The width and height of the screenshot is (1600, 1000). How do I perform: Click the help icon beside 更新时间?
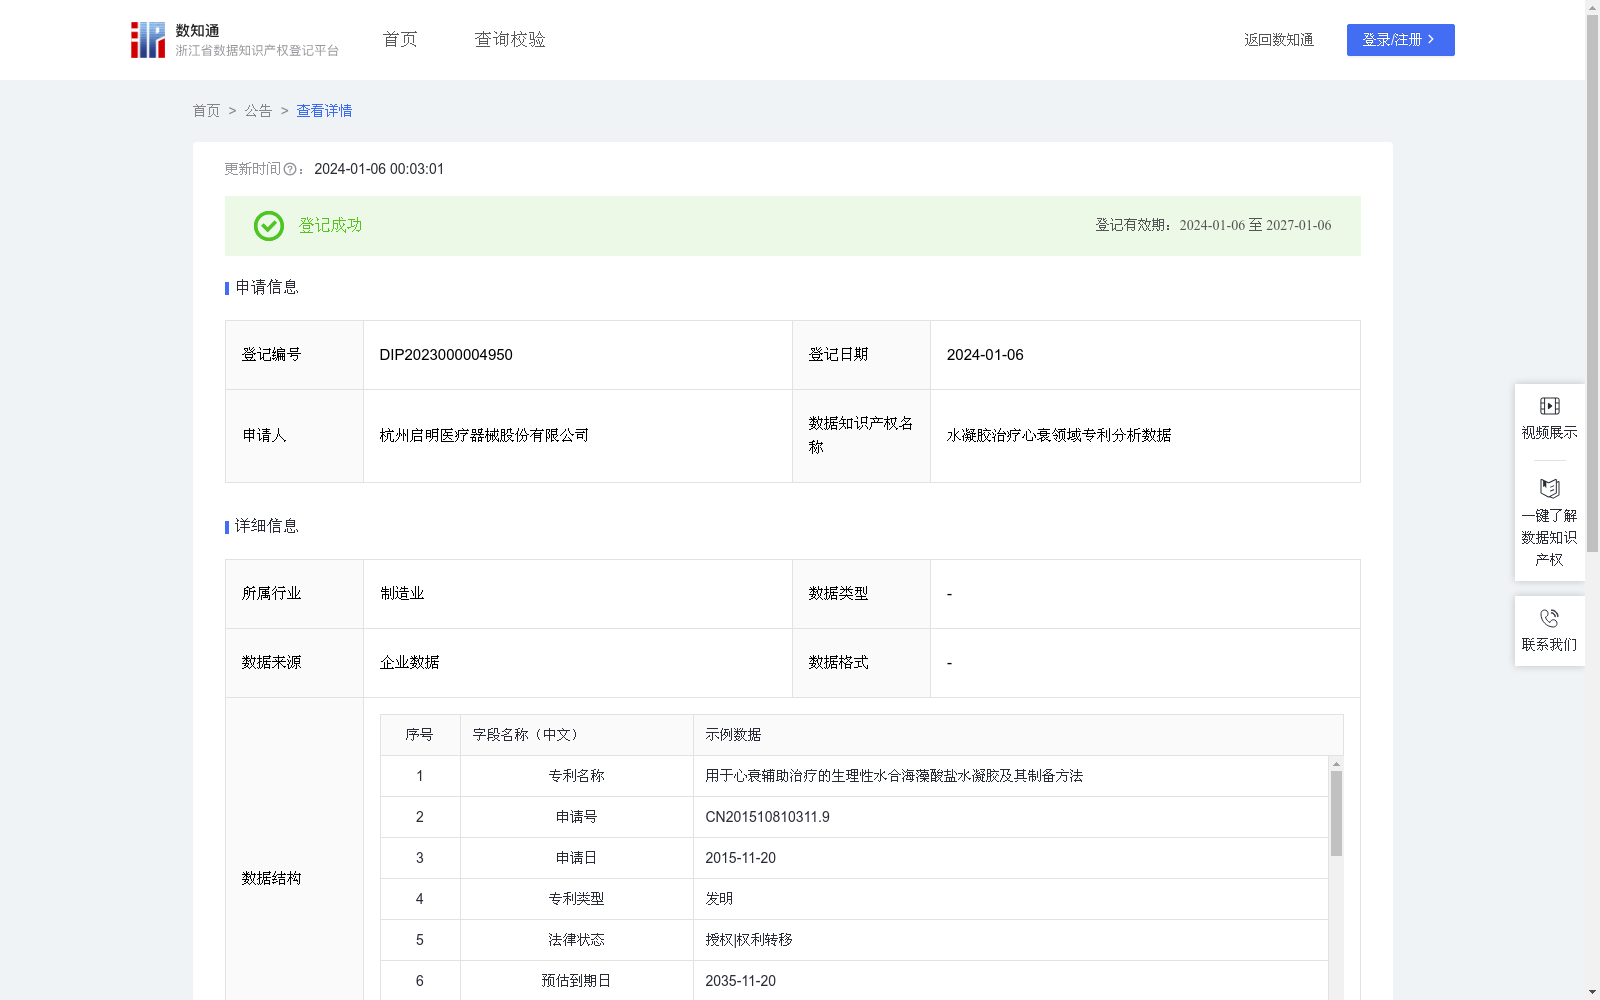point(290,170)
